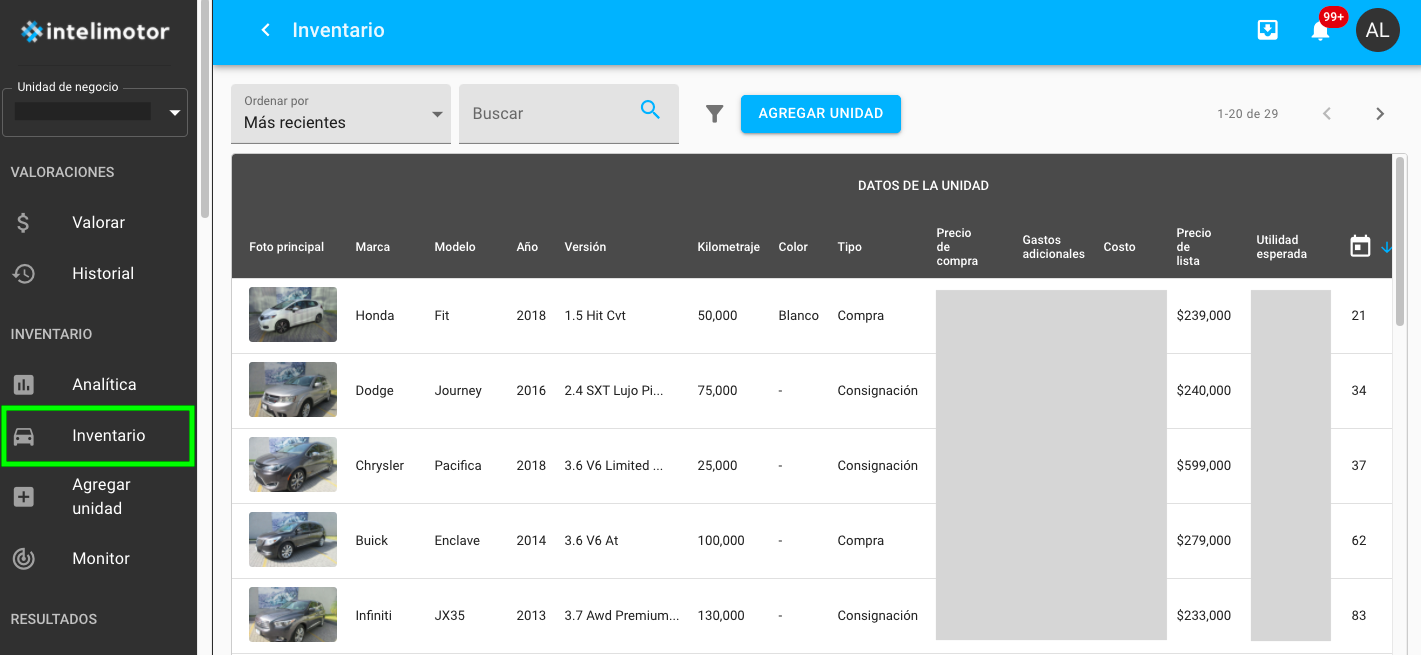This screenshot has height=655, width=1421.
Task: Click the Gastos adicionales column header
Action: [1053, 247]
